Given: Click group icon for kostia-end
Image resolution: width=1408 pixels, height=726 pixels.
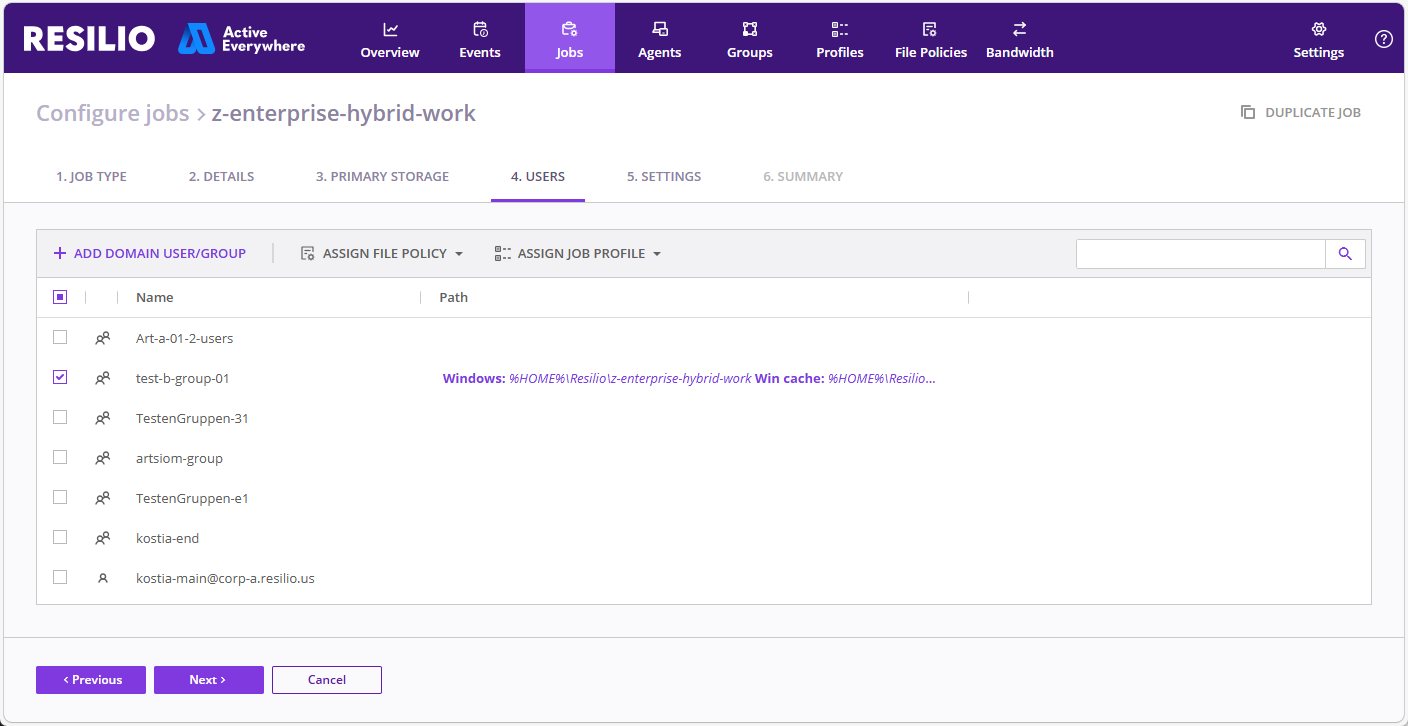Looking at the screenshot, I should click(102, 538).
